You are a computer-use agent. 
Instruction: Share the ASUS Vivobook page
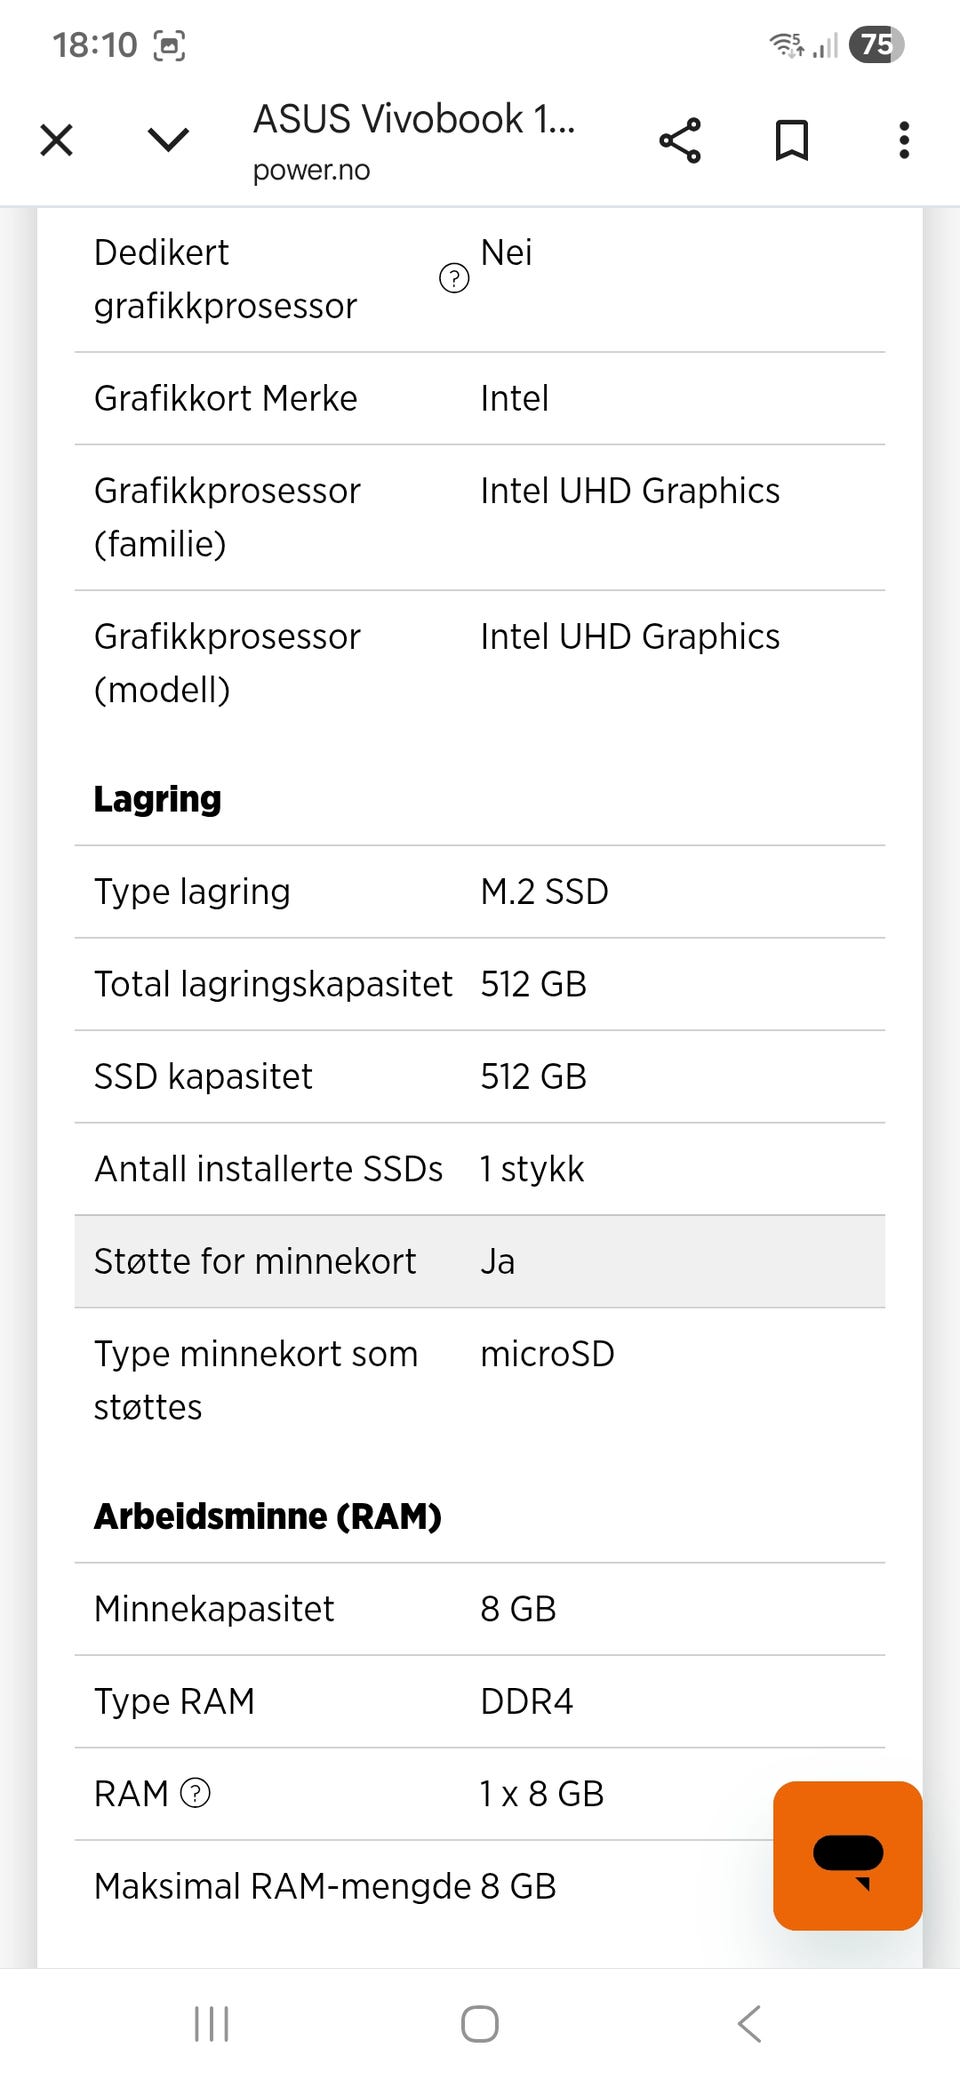point(680,140)
